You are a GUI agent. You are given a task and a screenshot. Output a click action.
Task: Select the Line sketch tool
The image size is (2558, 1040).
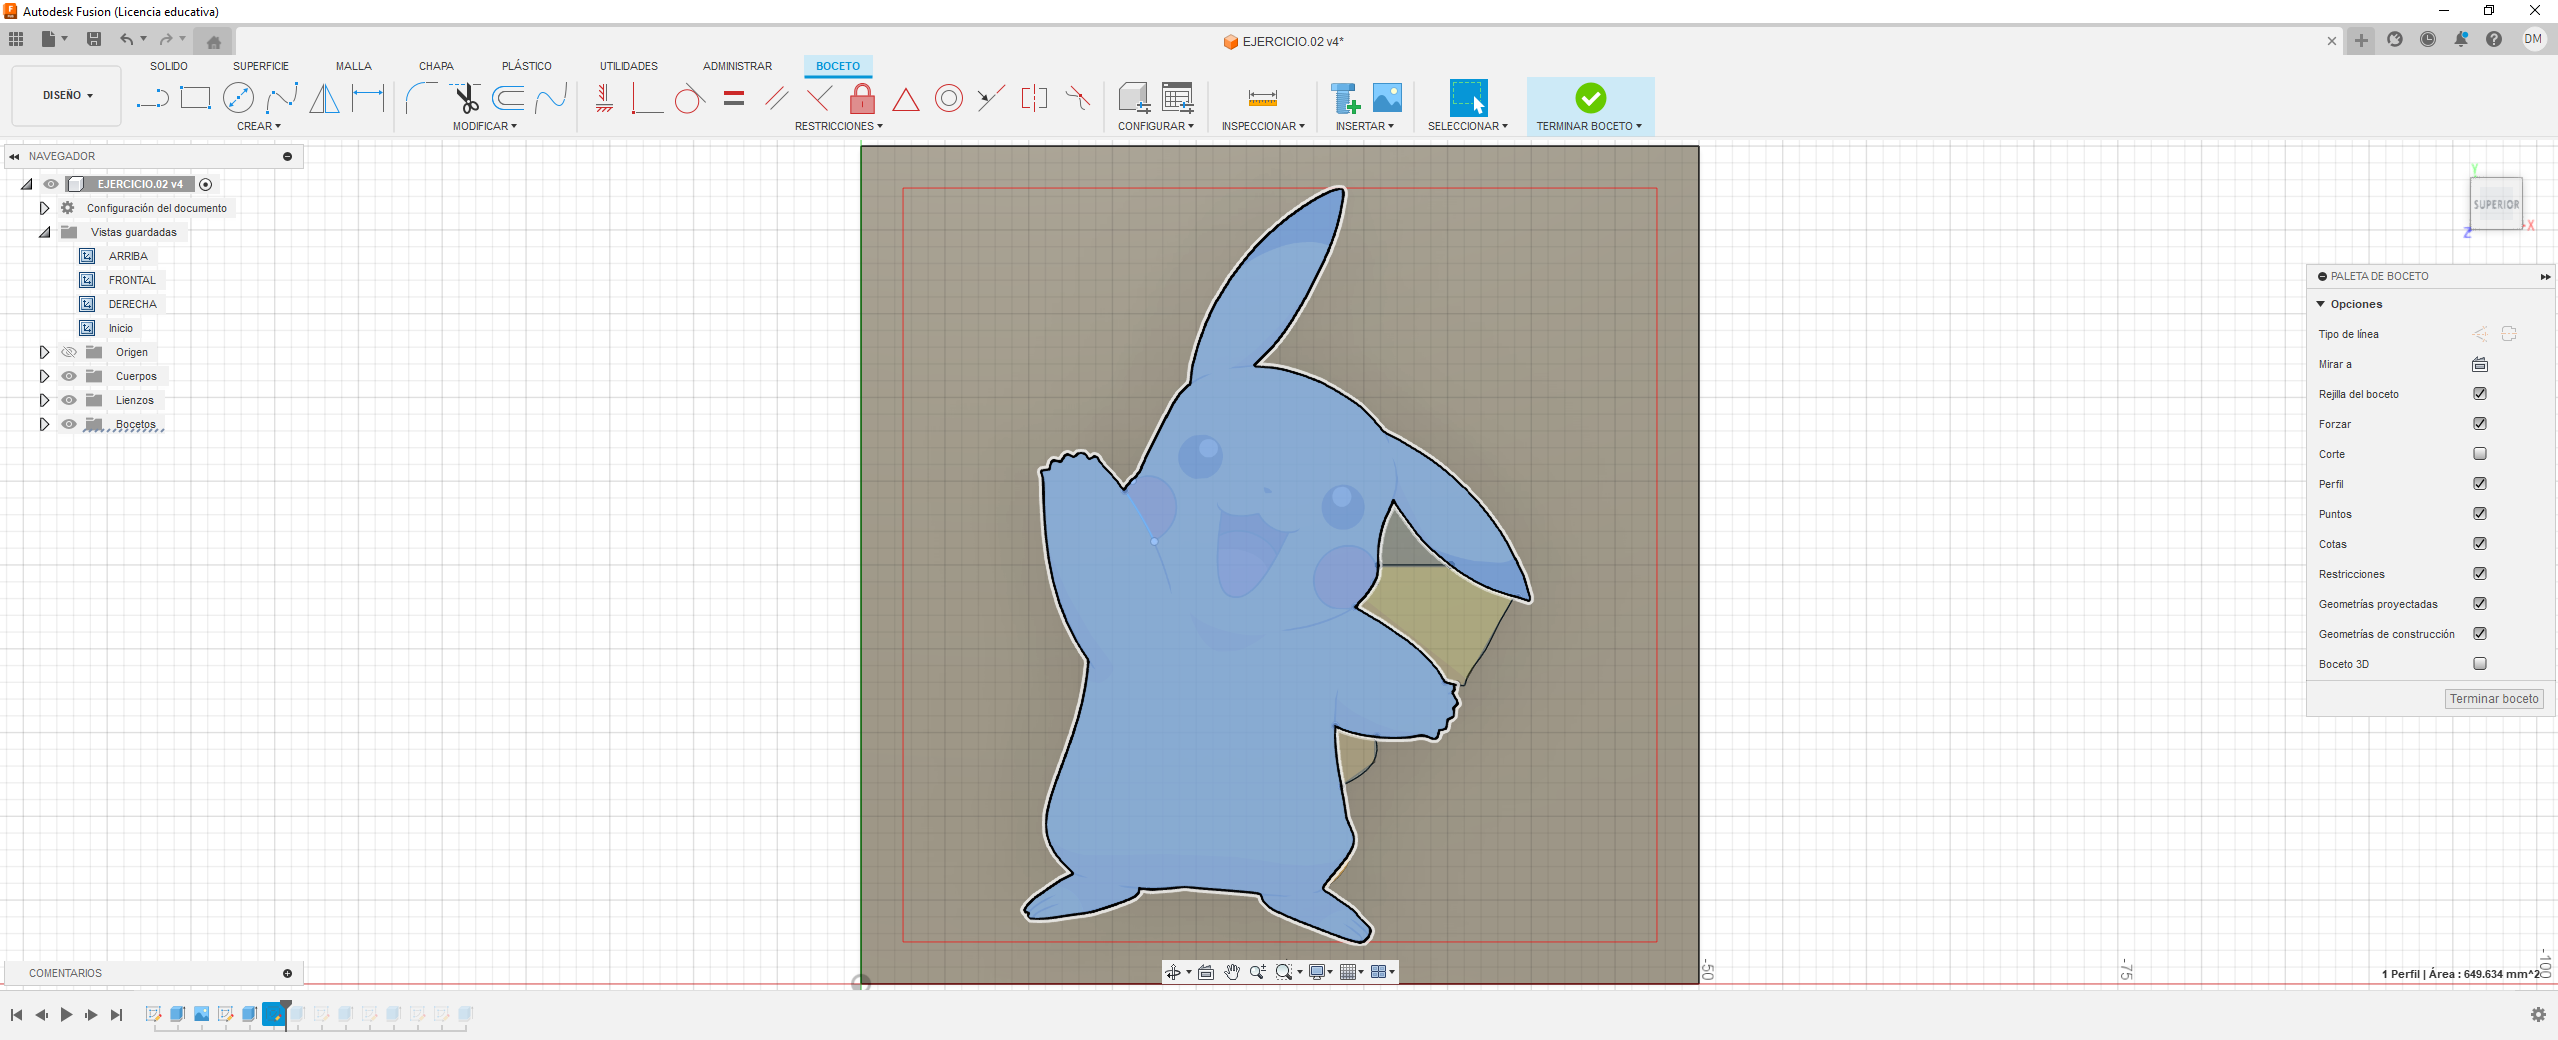[152, 98]
